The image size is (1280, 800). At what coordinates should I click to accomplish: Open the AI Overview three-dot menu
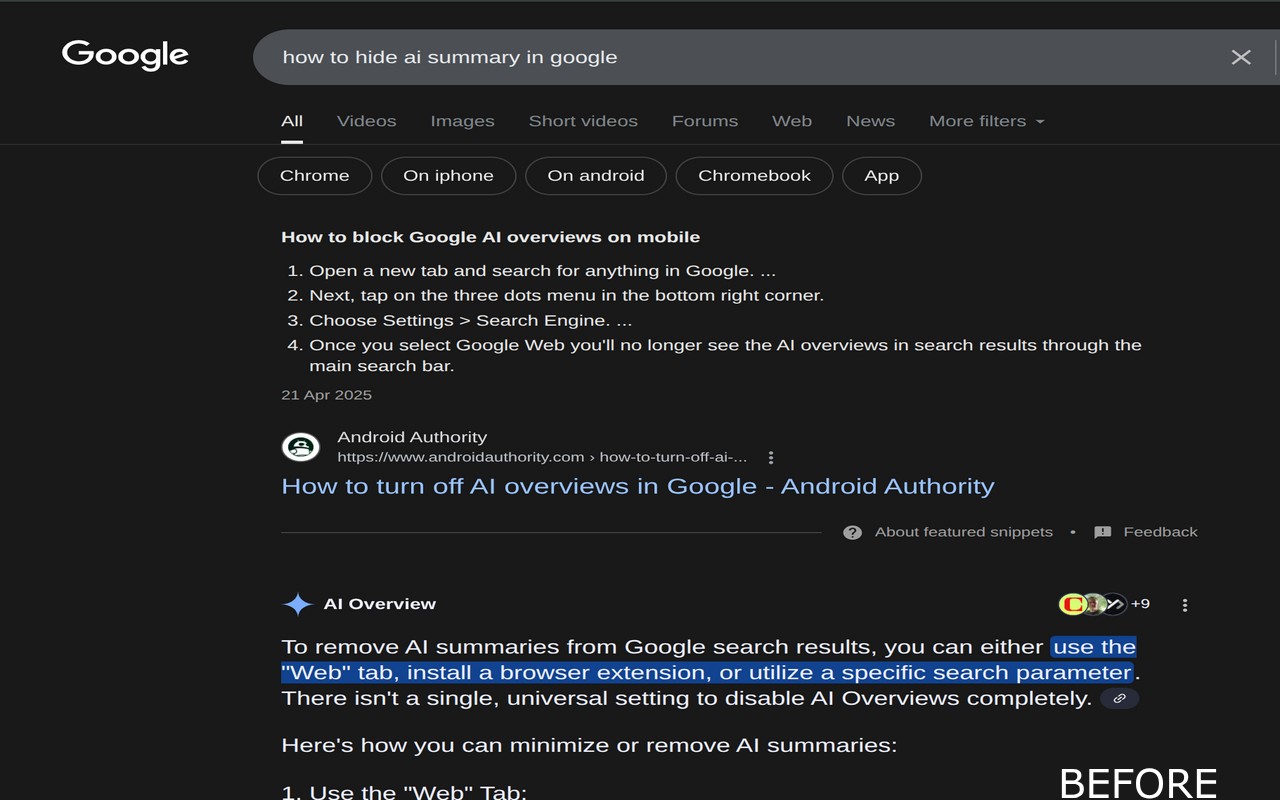1185,605
